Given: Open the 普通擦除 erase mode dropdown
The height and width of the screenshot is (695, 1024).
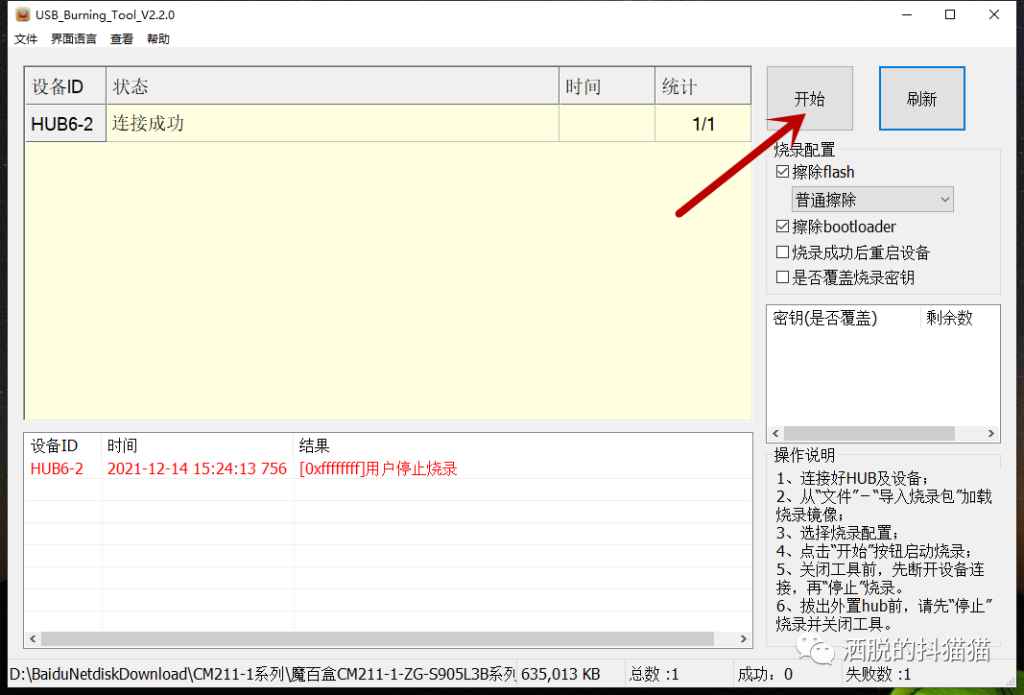Looking at the screenshot, I should pyautogui.click(x=872, y=200).
